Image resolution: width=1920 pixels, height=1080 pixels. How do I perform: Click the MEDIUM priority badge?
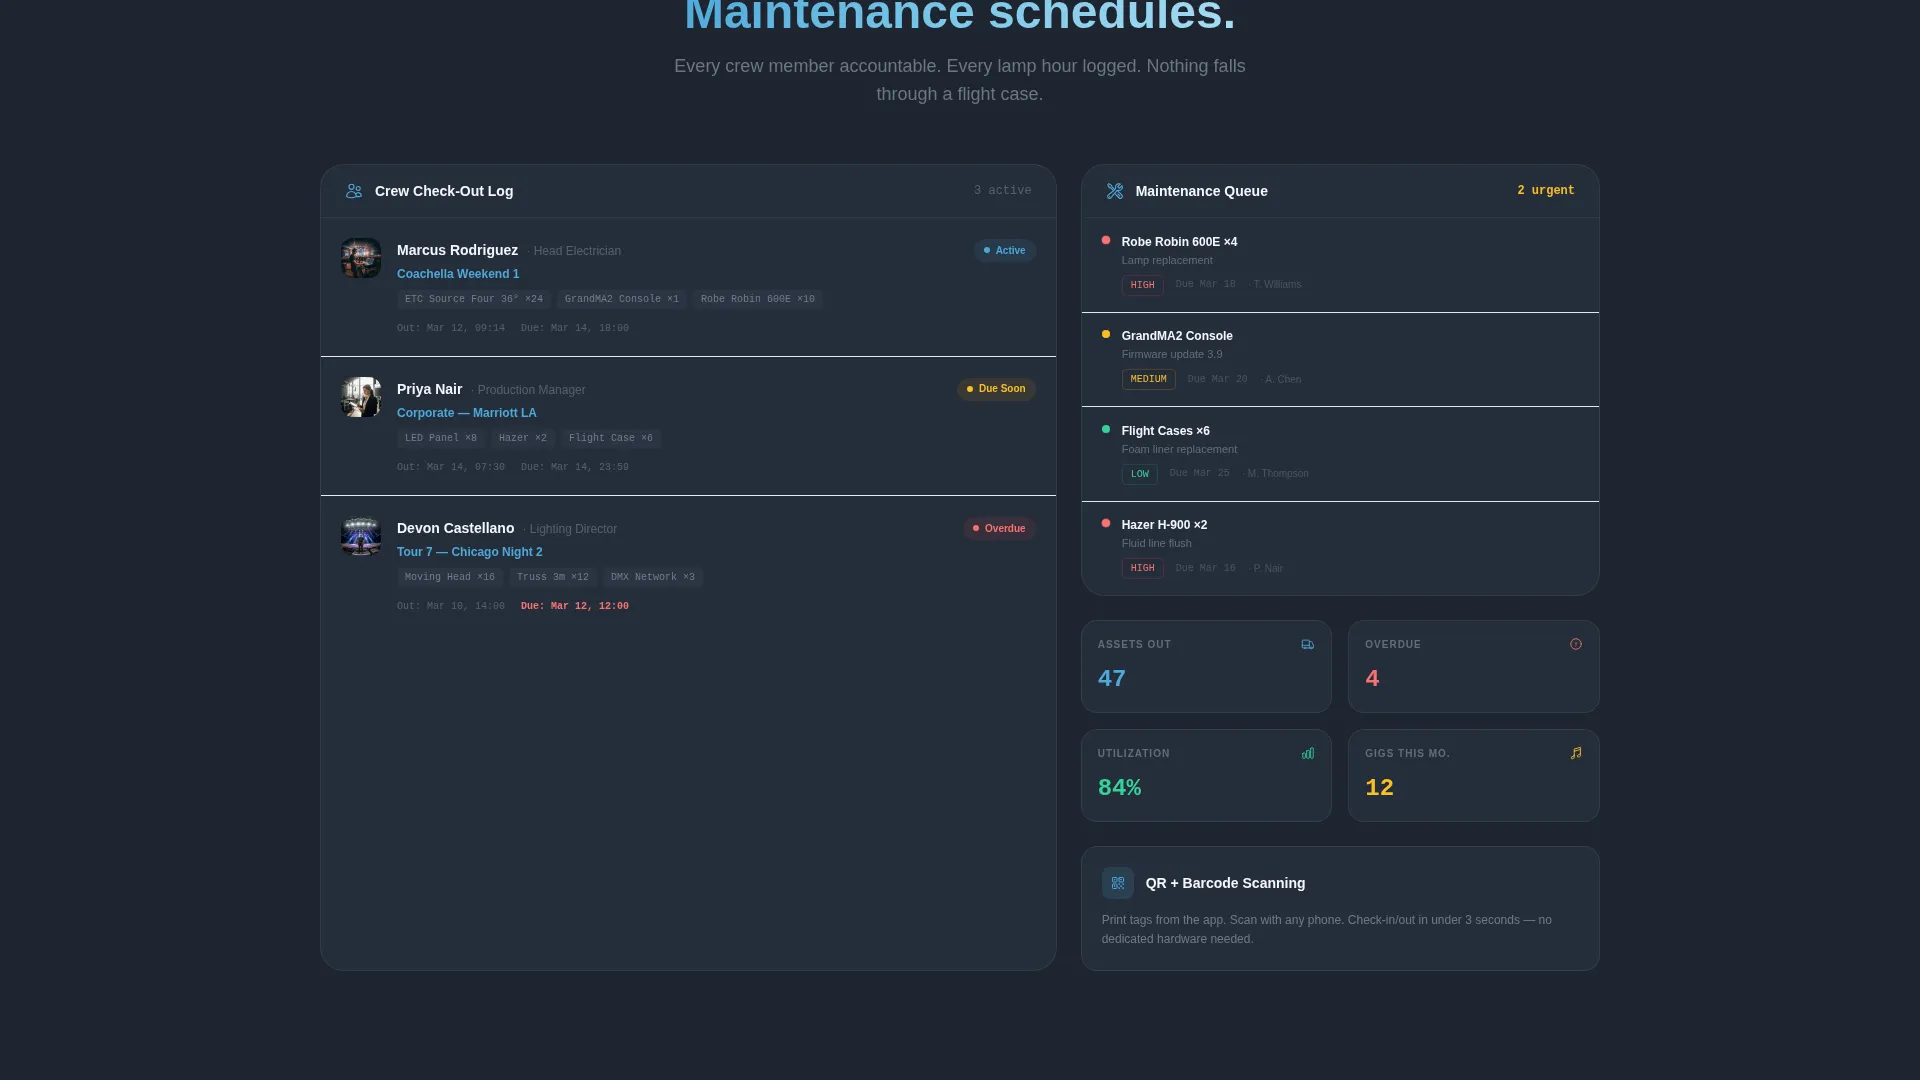[x=1148, y=380]
